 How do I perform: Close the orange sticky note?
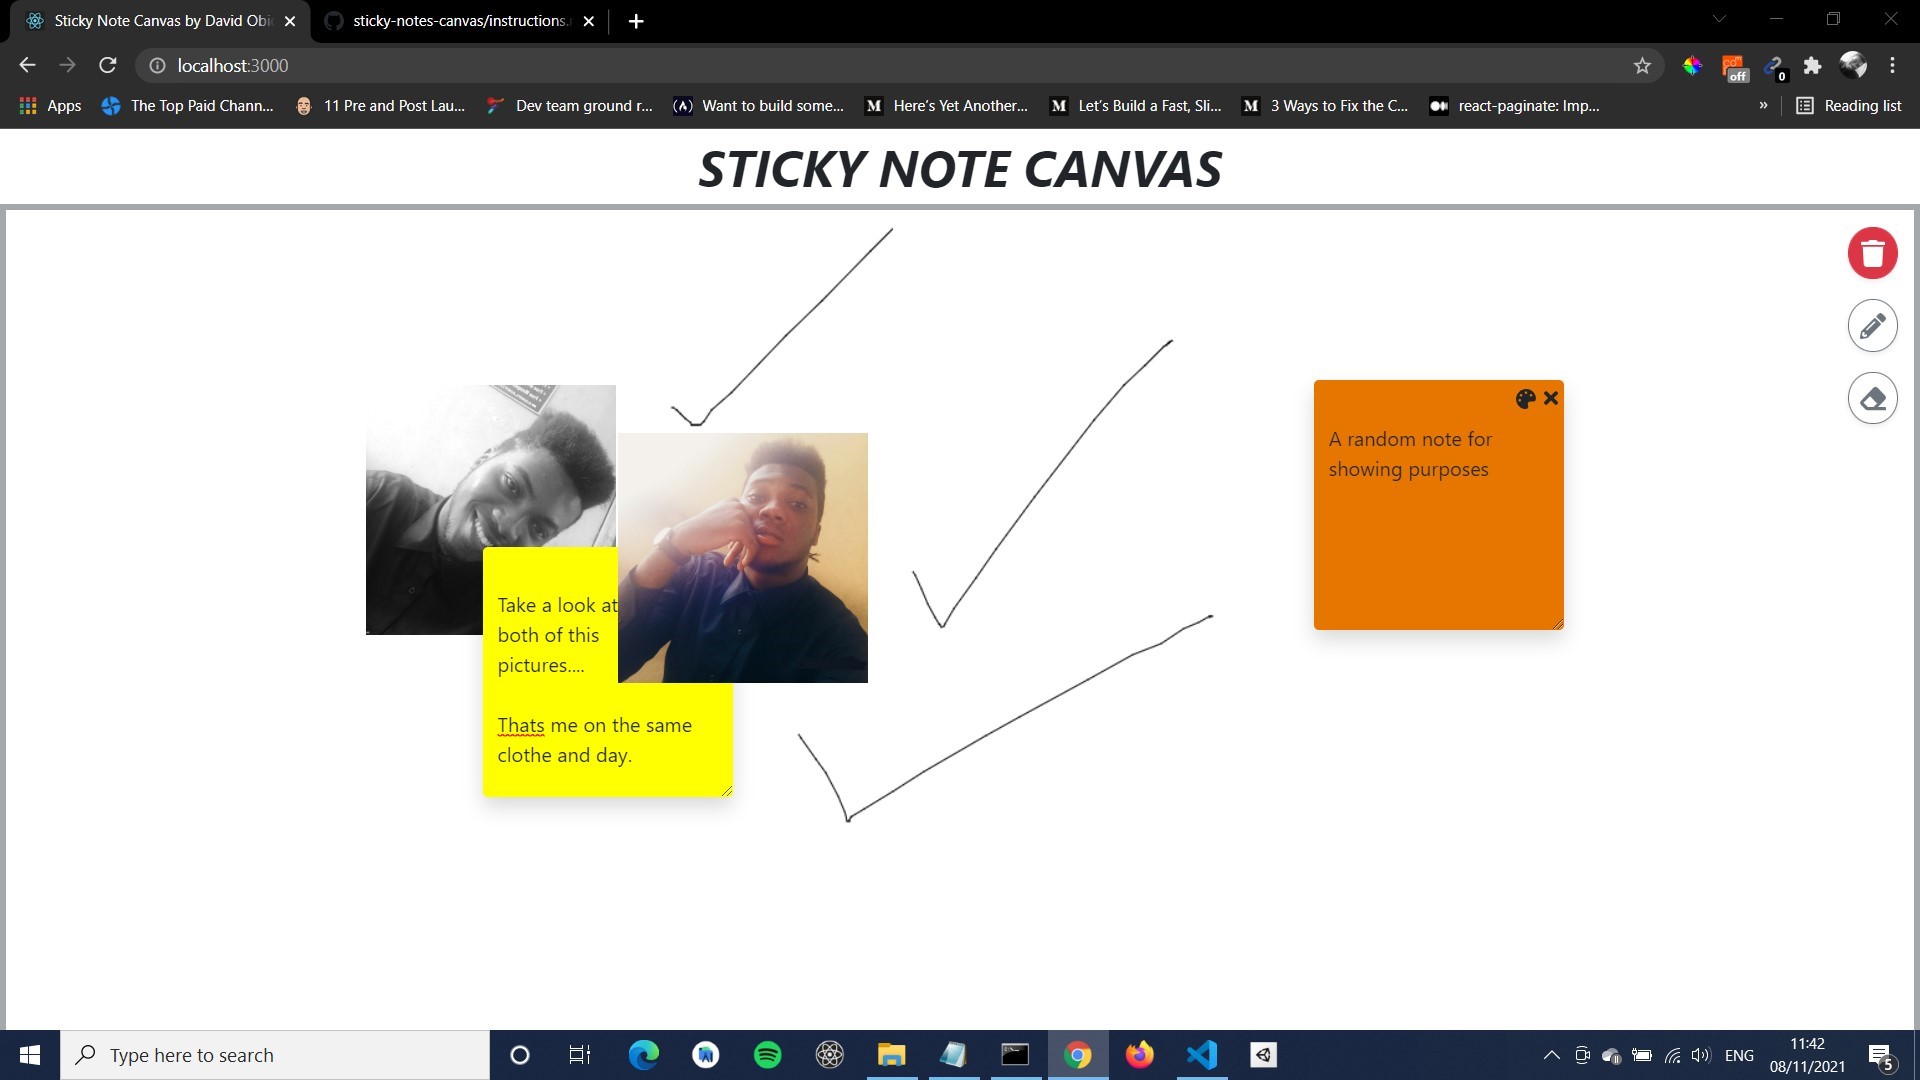point(1551,398)
